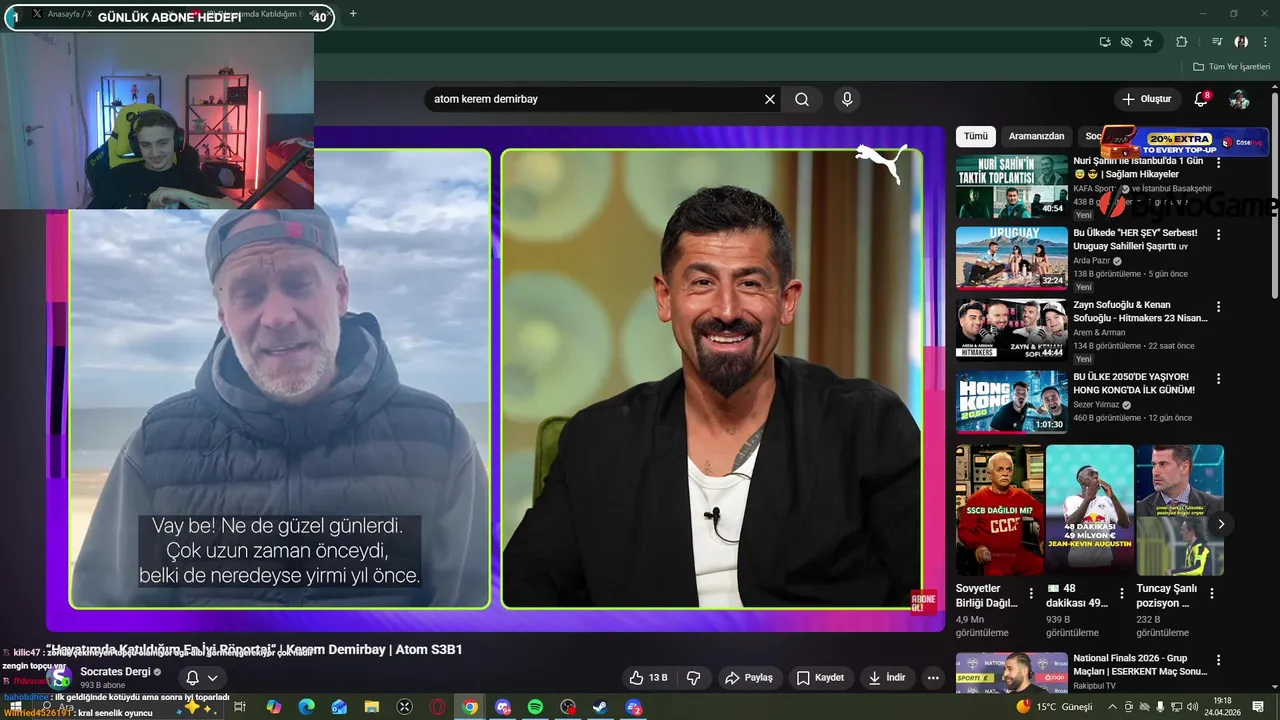This screenshot has height=720, width=1280.
Task: Open the Chrome profile avatar
Action: [1241, 42]
